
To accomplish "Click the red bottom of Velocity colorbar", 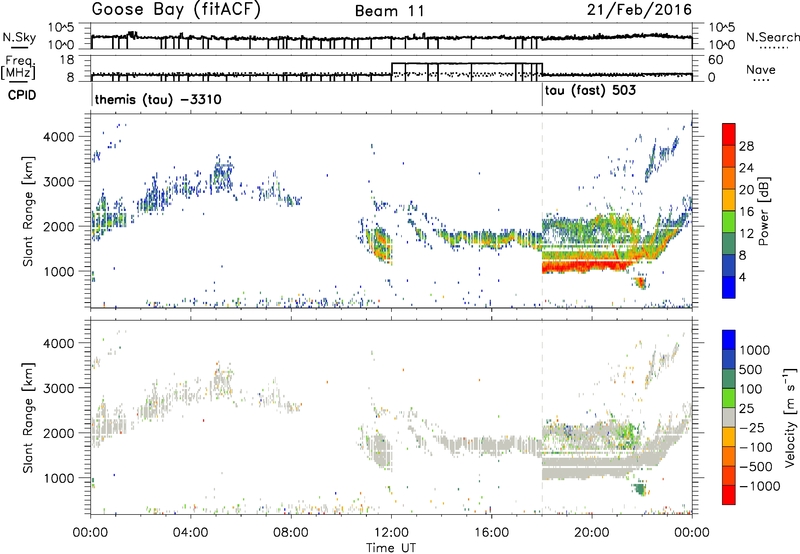I will [x=729, y=495].
